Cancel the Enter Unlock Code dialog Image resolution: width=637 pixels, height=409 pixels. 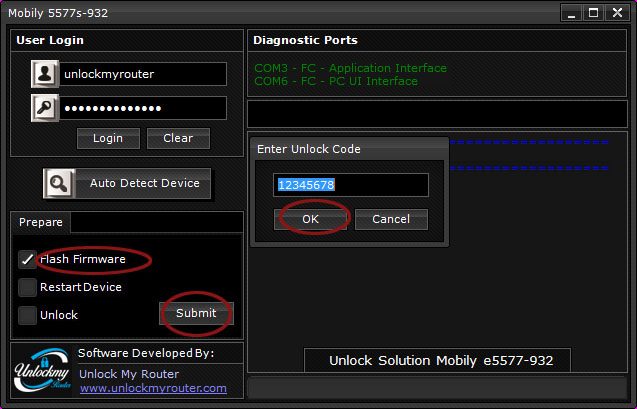click(x=391, y=219)
